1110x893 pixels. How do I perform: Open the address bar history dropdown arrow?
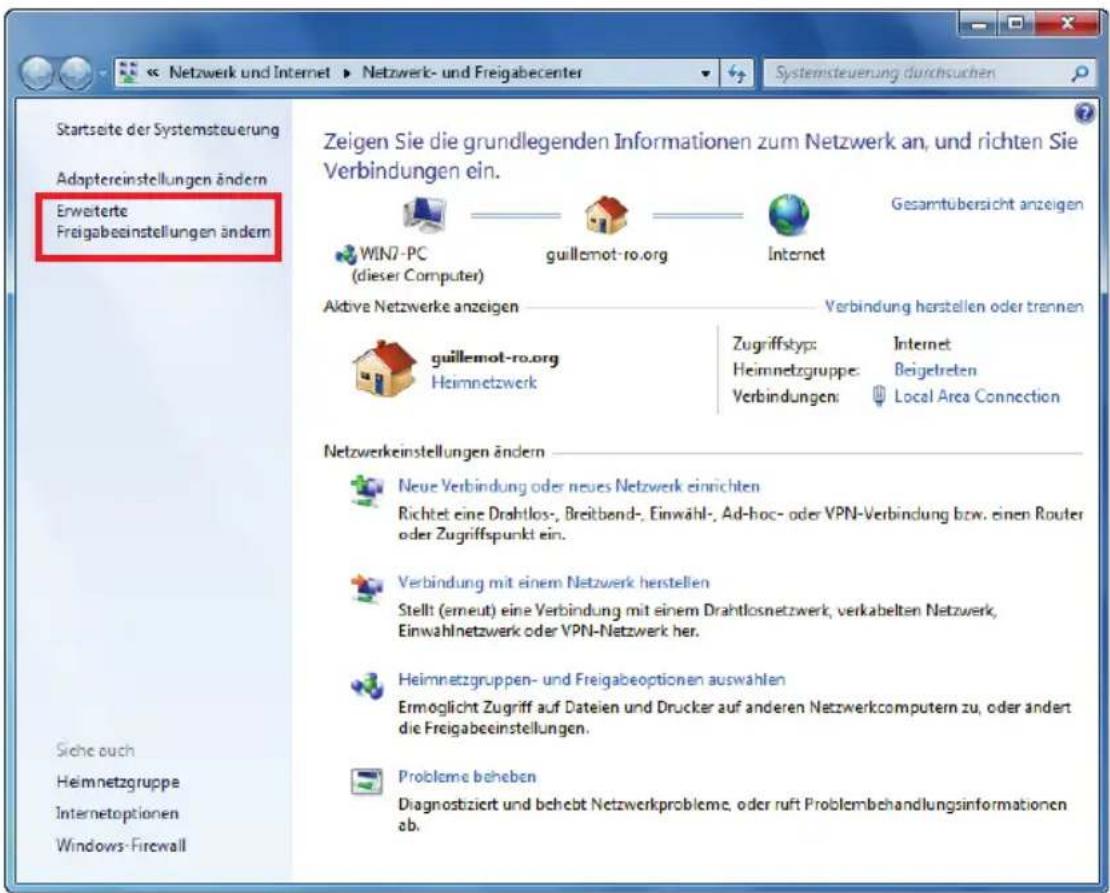(705, 73)
